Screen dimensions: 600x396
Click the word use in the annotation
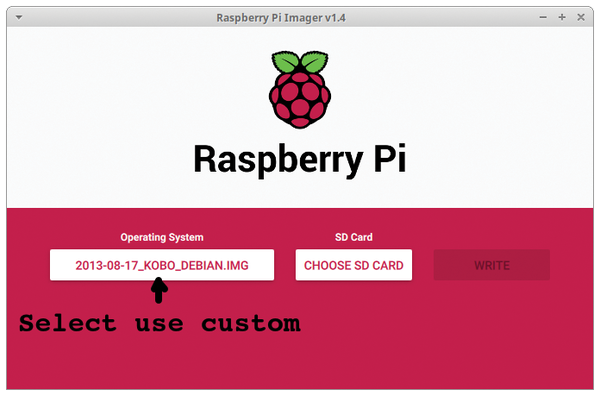(159, 325)
